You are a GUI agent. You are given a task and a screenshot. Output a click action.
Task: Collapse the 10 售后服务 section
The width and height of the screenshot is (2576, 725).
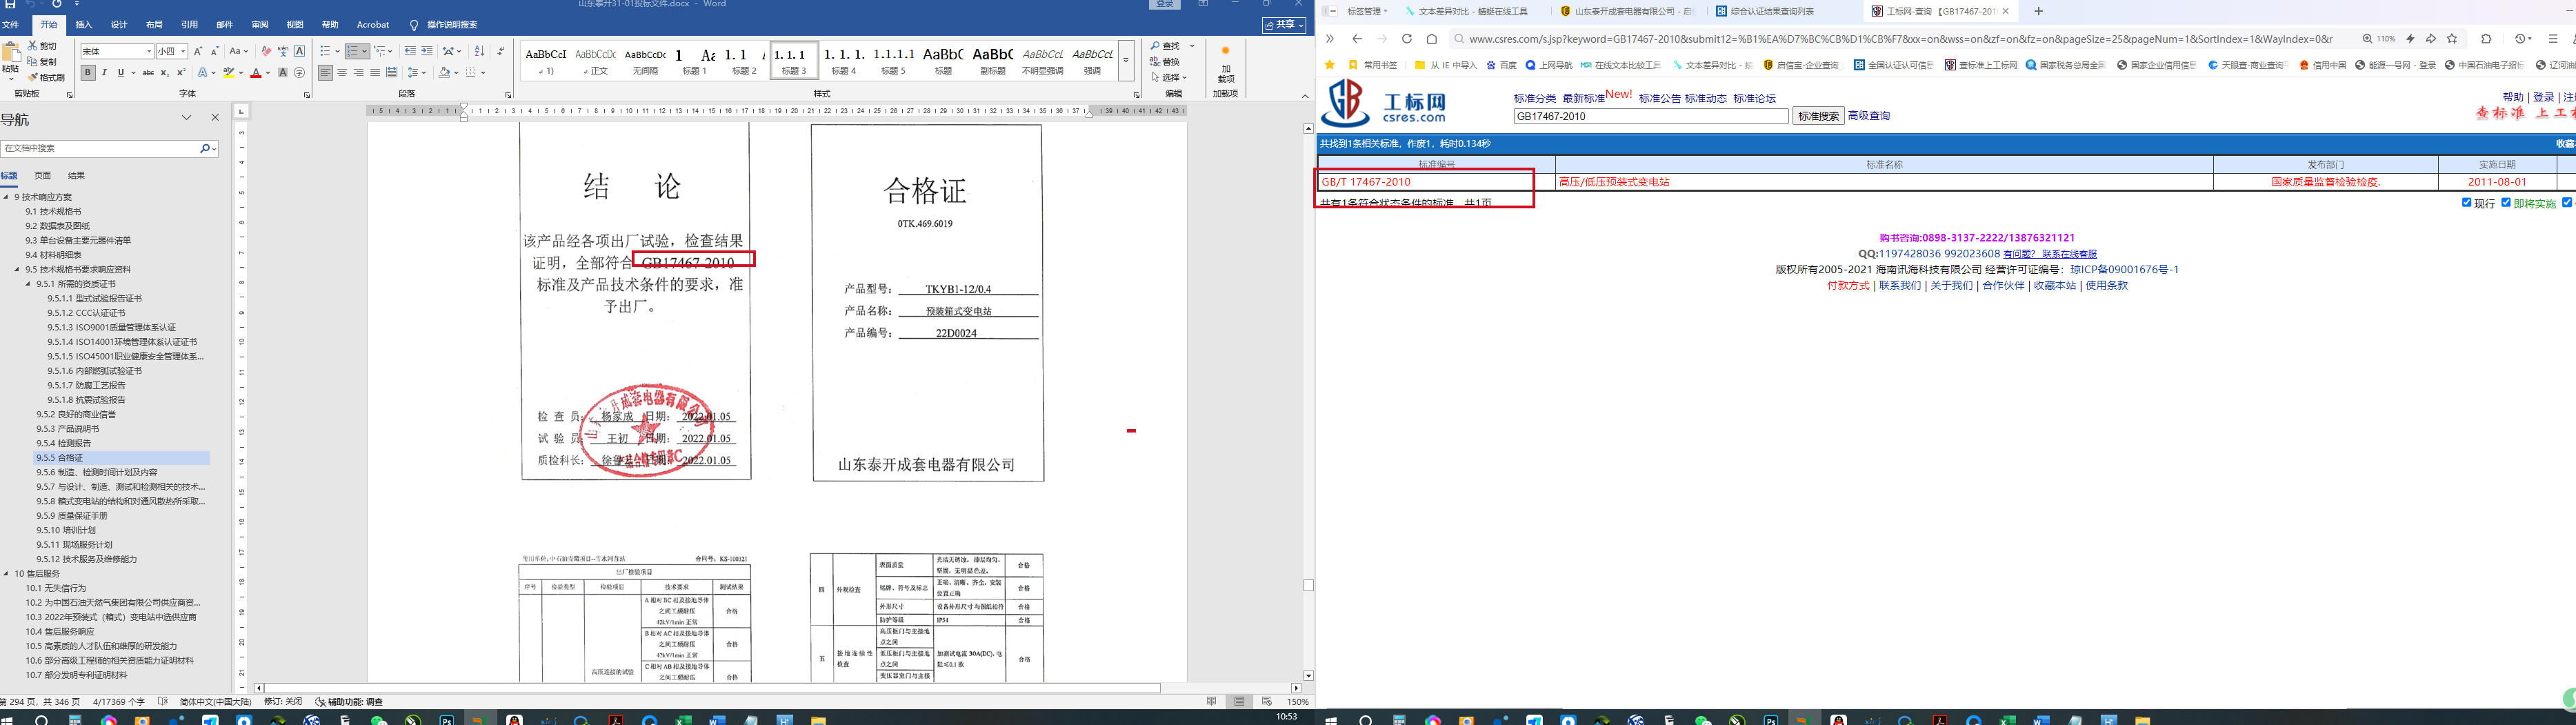pyautogui.click(x=6, y=574)
